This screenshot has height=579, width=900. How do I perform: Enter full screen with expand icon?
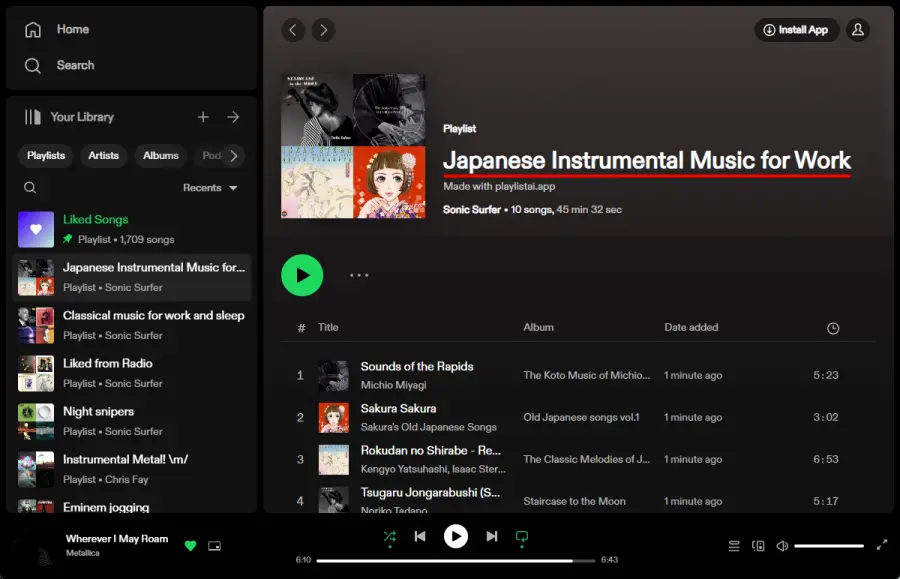881,545
